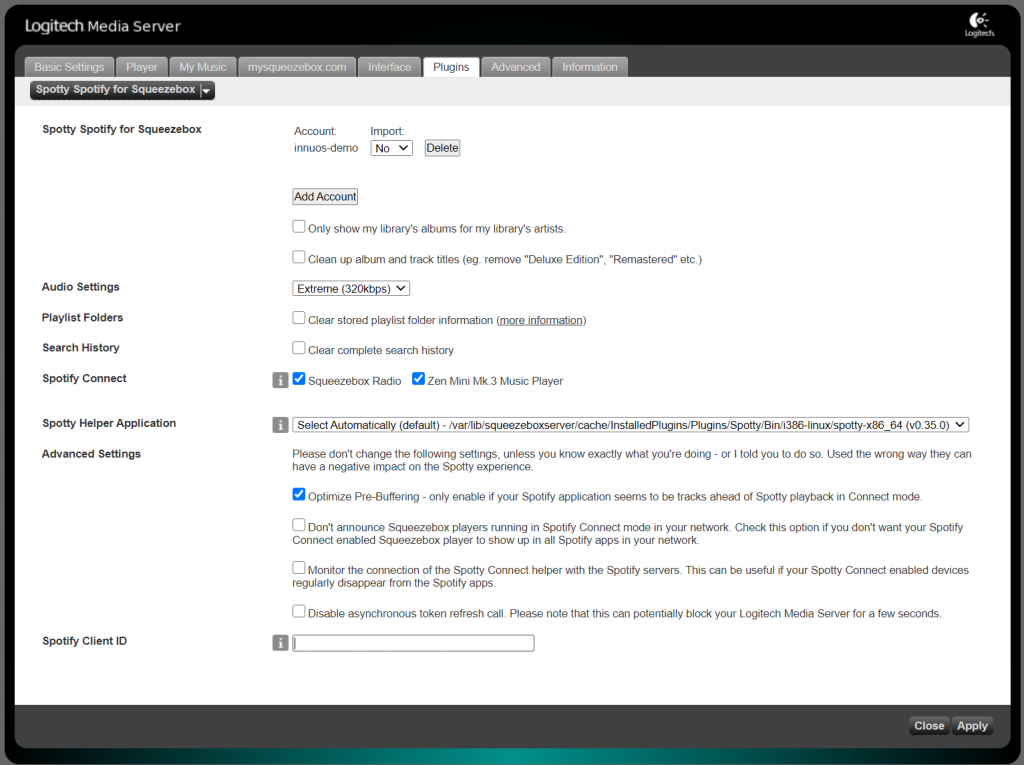
Task: Click the Logitech logo icon
Action: (979, 25)
